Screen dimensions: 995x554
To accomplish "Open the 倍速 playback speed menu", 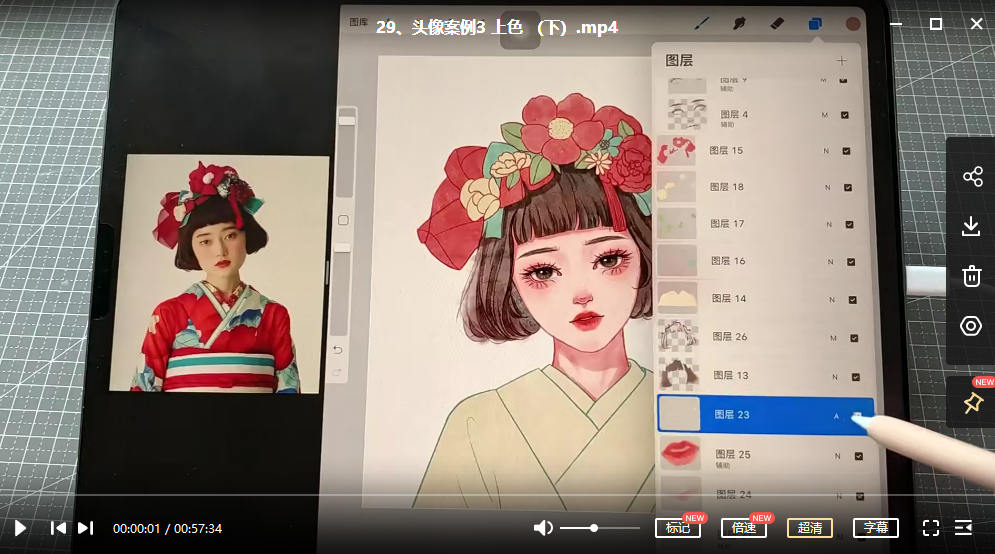I will (744, 528).
